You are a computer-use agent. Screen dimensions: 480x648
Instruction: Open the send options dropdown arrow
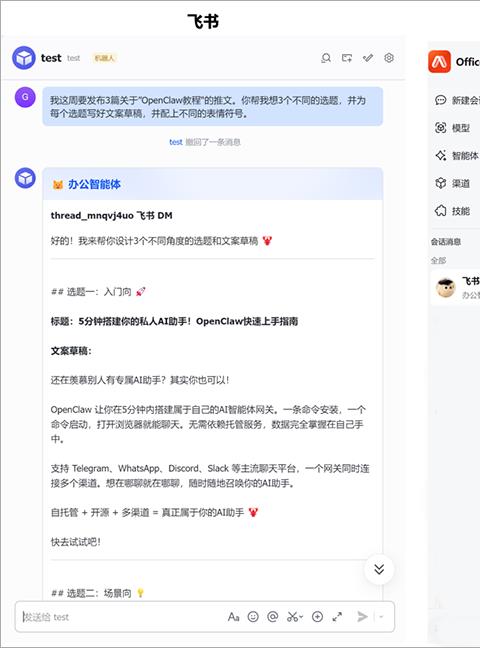pos(381,617)
